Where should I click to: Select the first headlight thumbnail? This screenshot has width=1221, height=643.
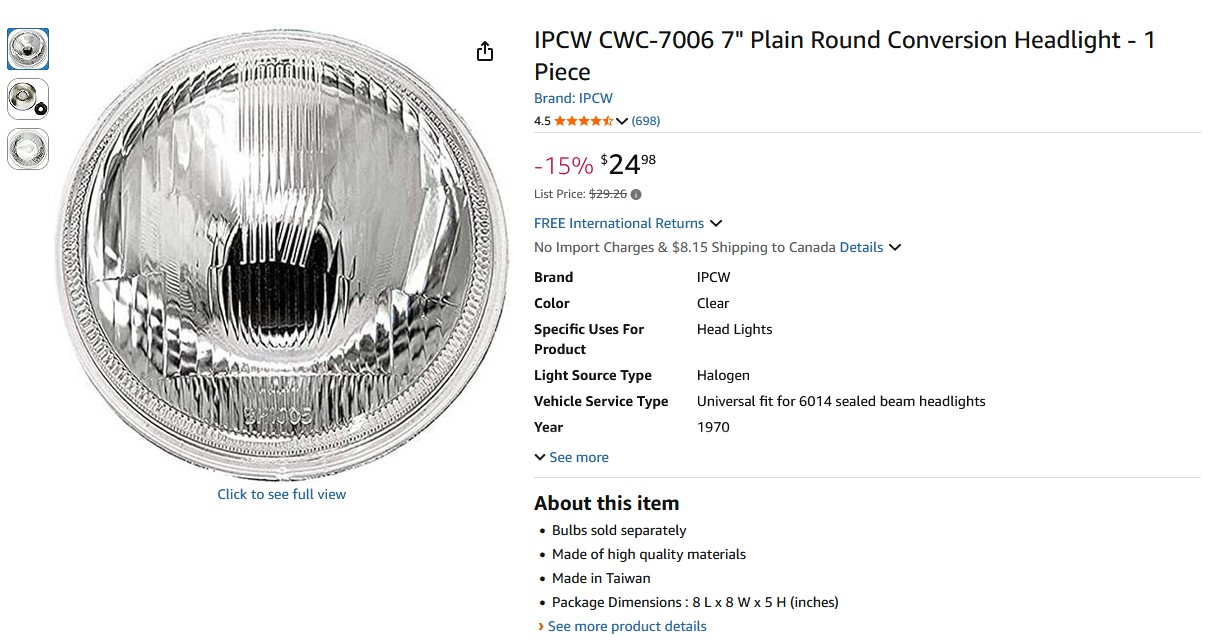pyautogui.click(x=28, y=49)
